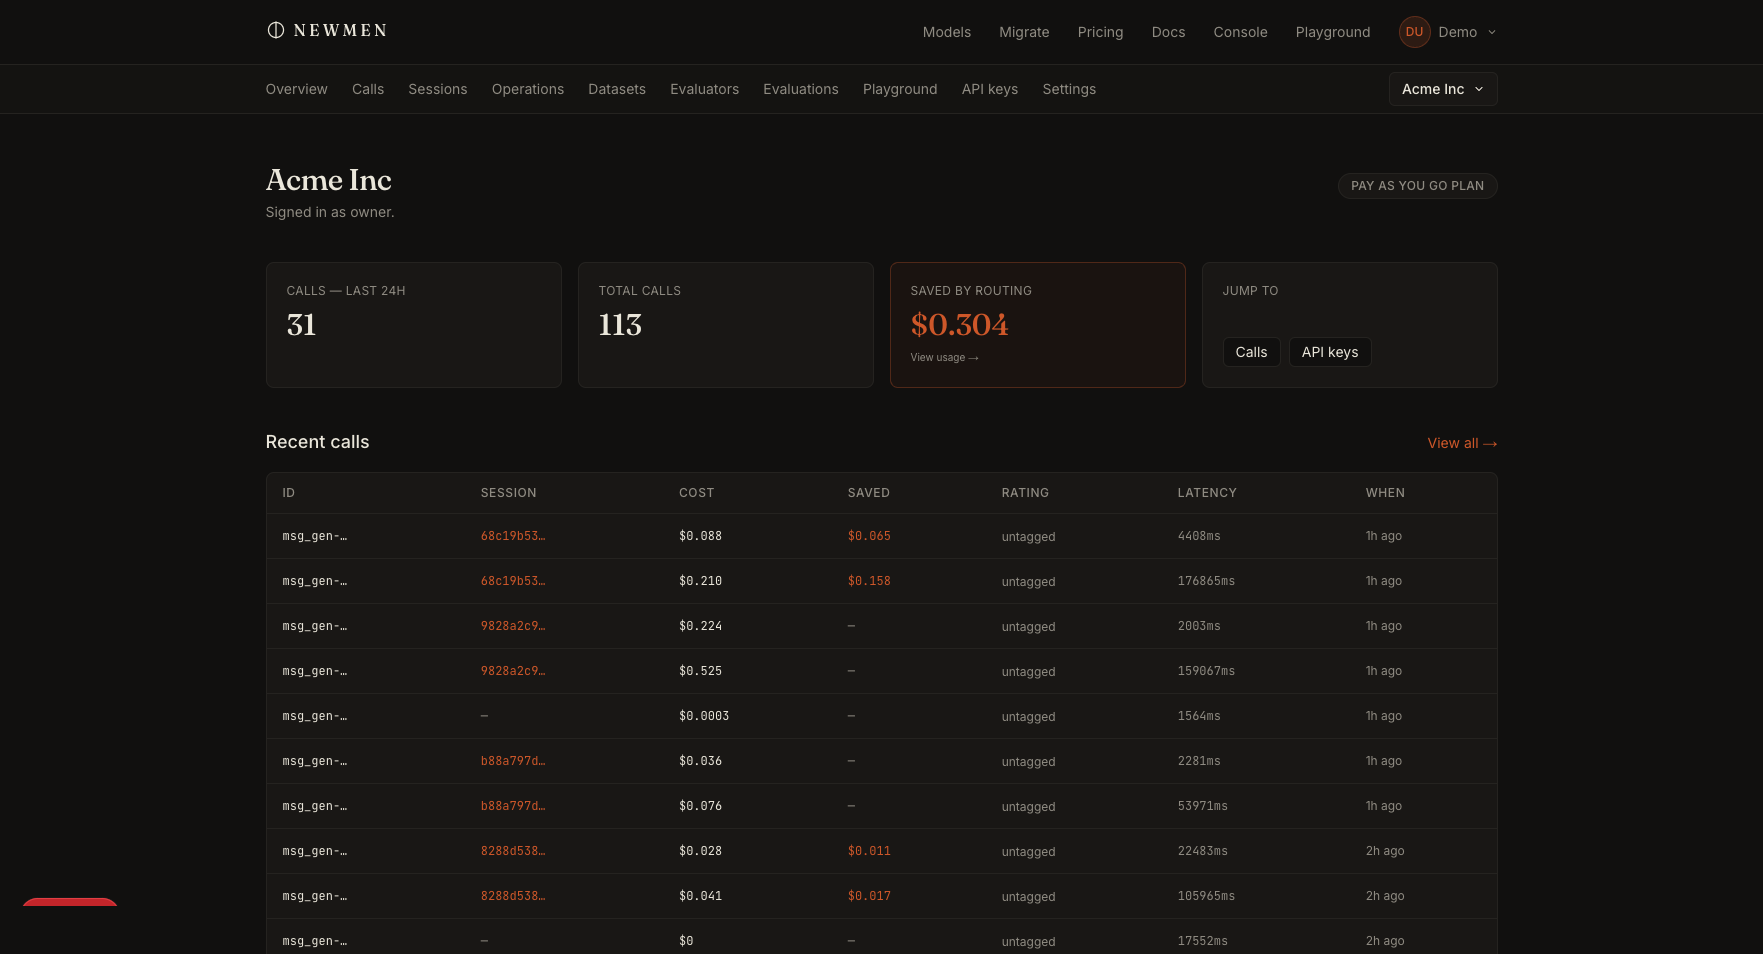
Task: Click the Calls Last 24h card showing 31
Action: [414, 325]
